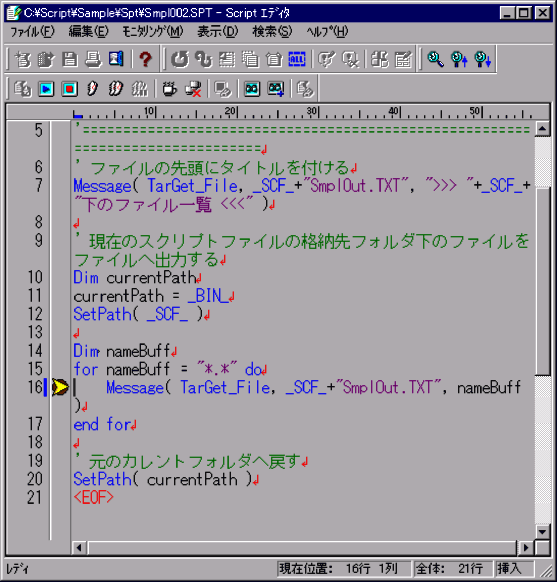Click the New script file icon
The height and width of the screenshot is (582, 557).
pyautogui.click(x=23, y=59)
